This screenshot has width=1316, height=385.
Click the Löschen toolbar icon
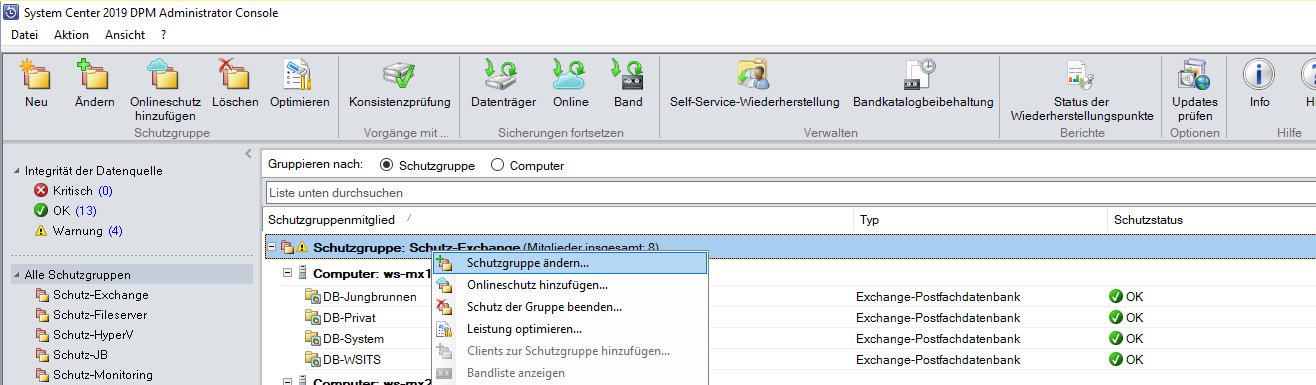pos(235,75)
